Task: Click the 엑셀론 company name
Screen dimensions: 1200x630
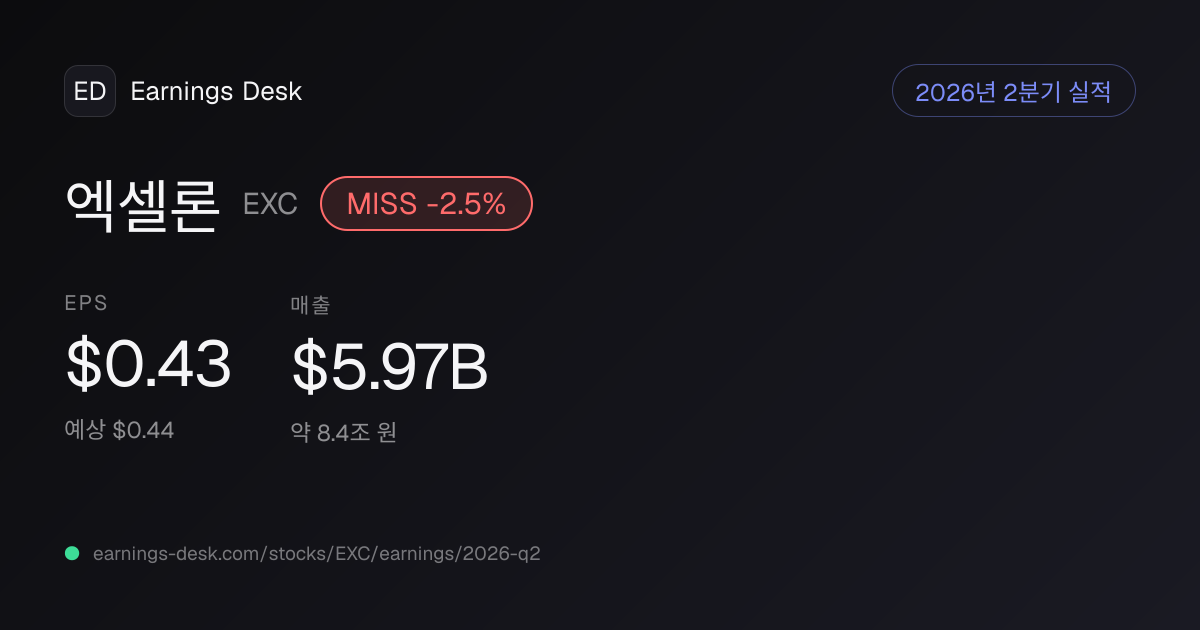Action: tap(141, 204)
